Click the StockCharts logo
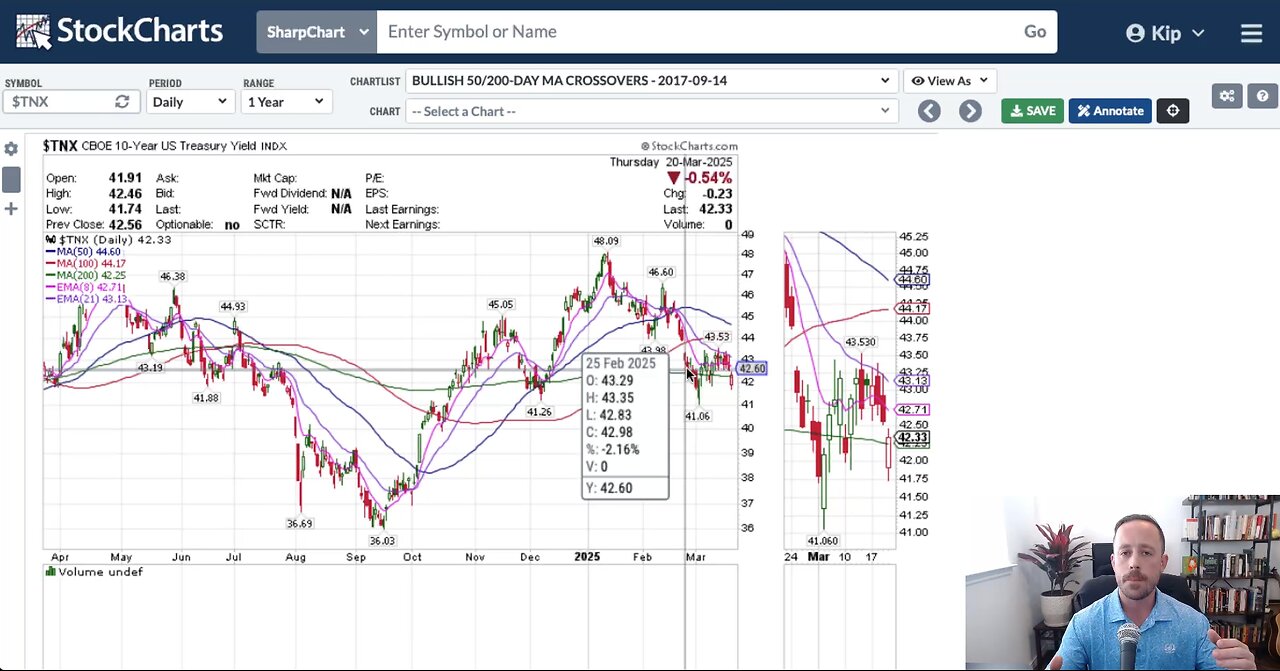Screen dimensions: 1280x671 [119, 31]
